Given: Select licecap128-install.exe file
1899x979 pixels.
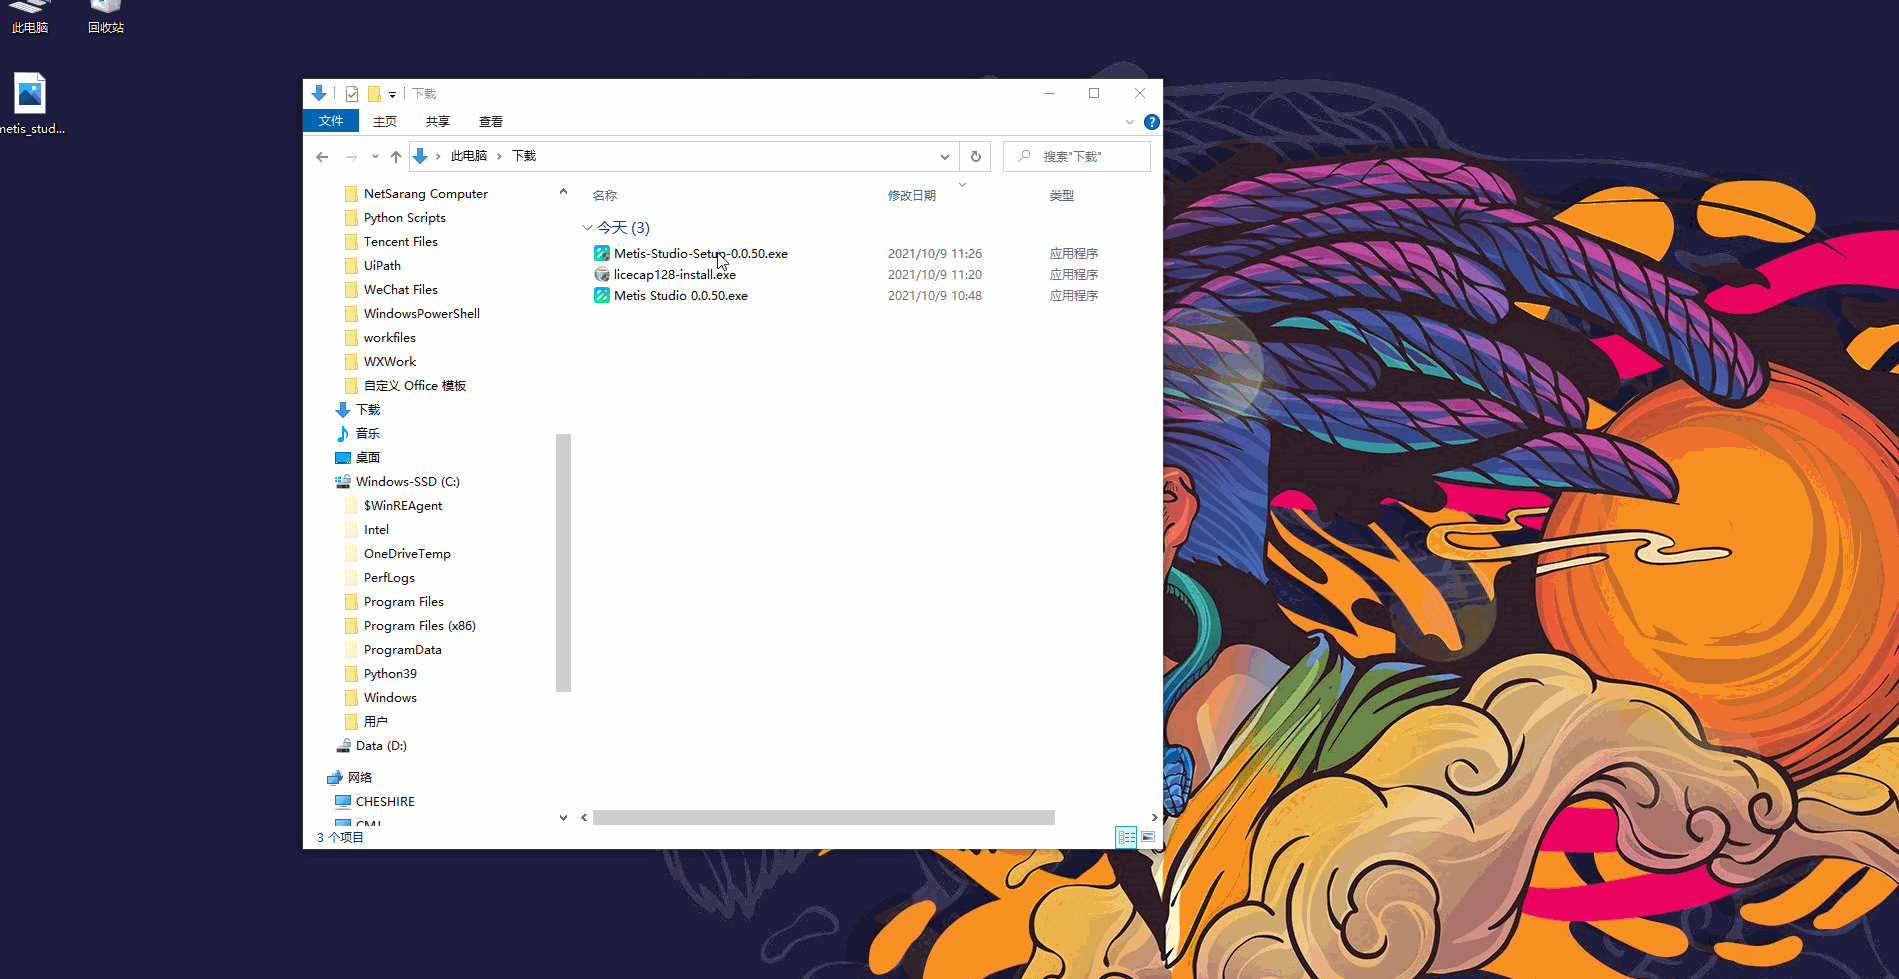Looking at the screenshot, I should click(675, 275).
